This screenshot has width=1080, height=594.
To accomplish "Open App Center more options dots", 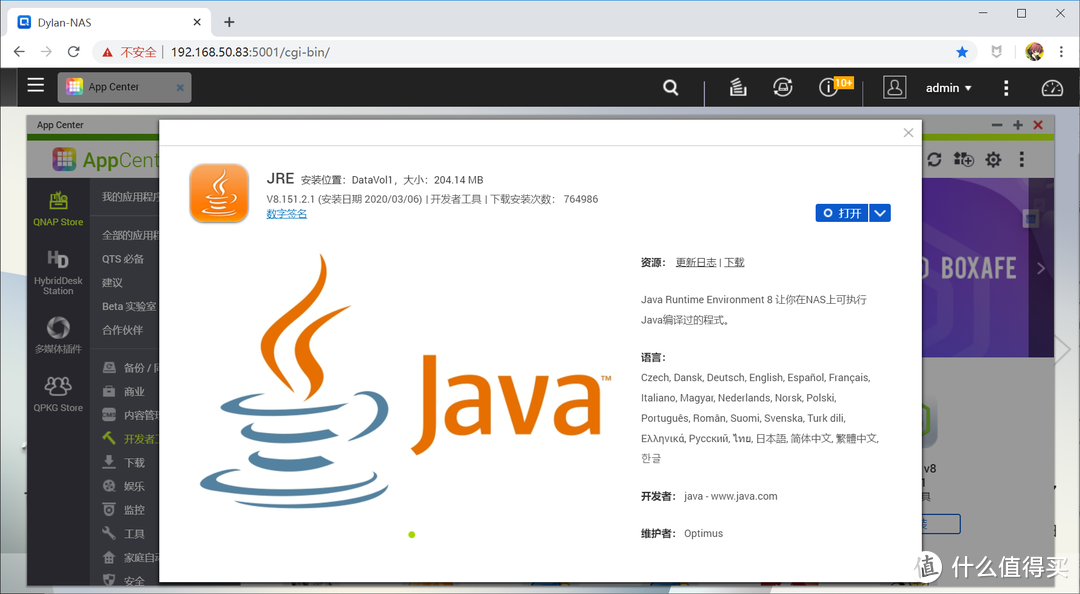I will point(1021,160).
